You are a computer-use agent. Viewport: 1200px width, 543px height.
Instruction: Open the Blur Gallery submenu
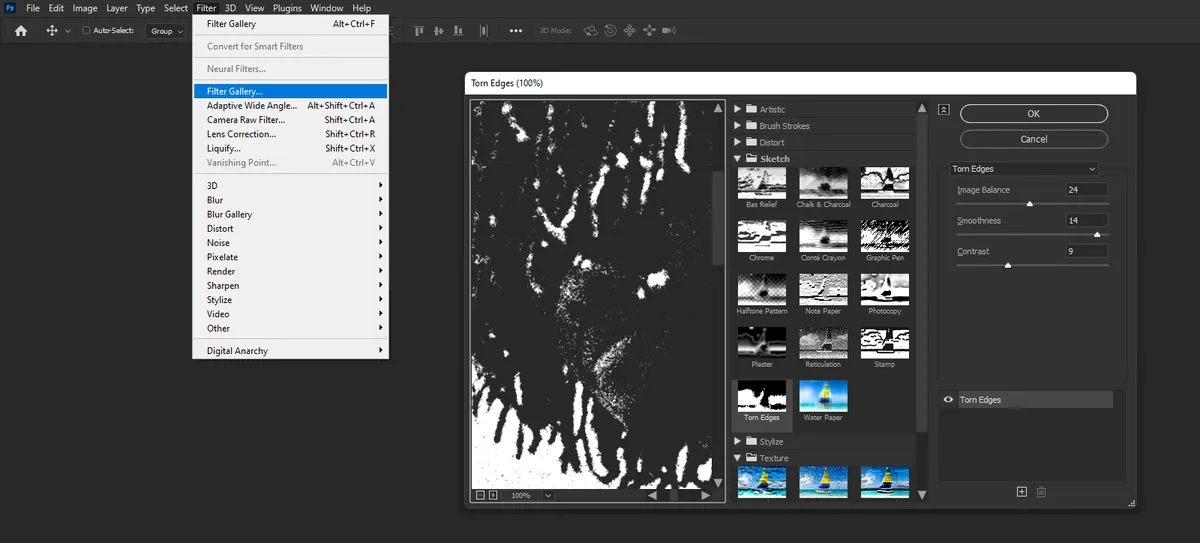(x=290, y=214)
